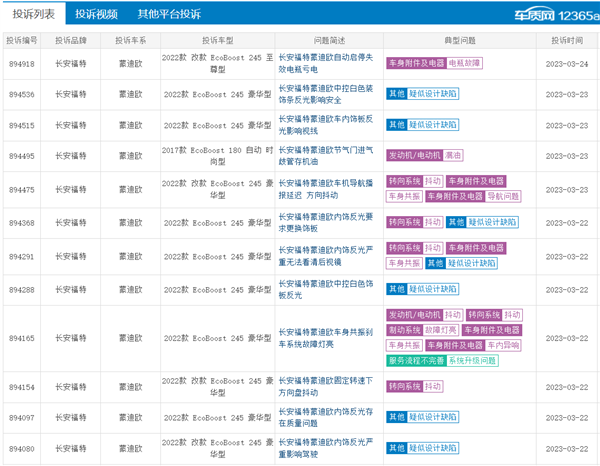
Task: Click the 其他 tag in row 894515
Action: [397, 125]
